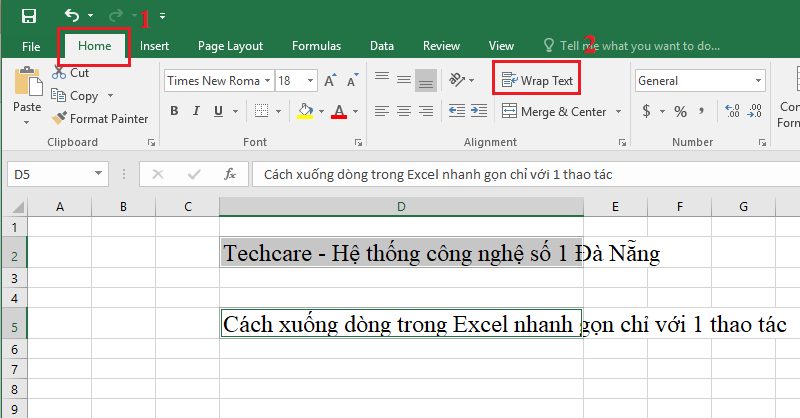Viewport: 800px width, 418px height.
Task: Open Font settings dialog launcher
Action: tap(358, 143)
